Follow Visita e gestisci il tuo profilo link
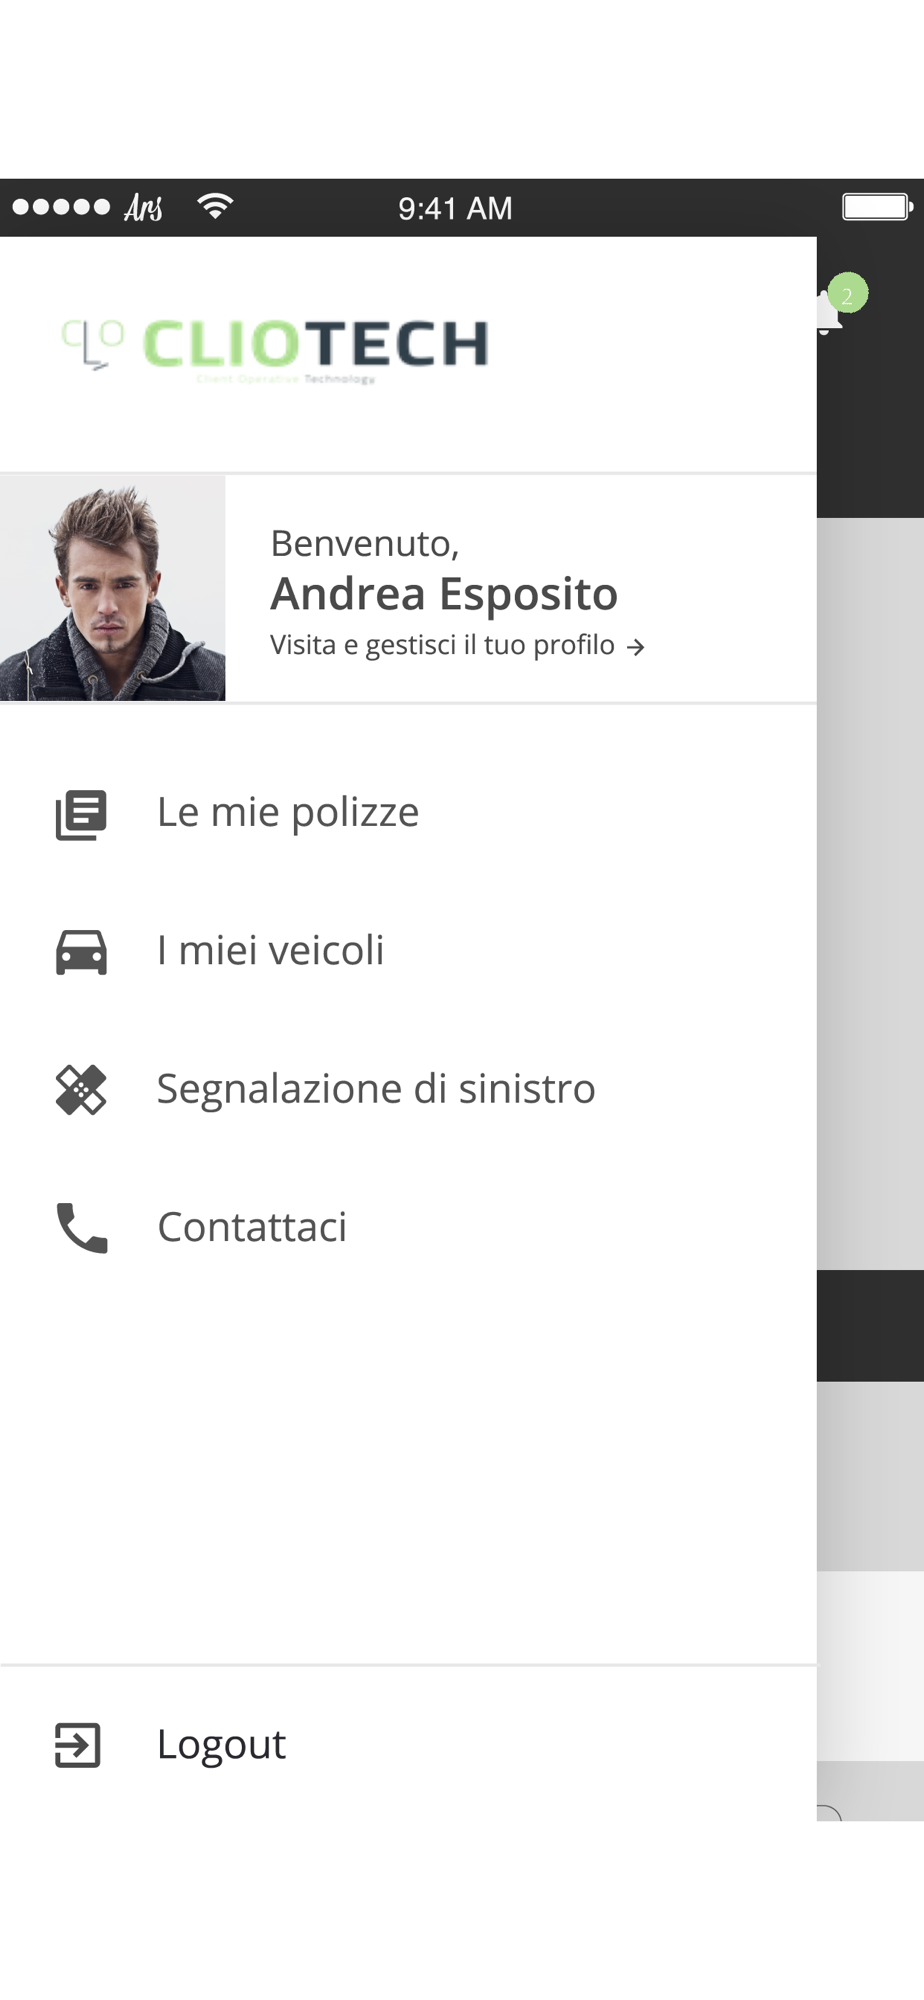This screenshot has width=924, height=2000. pyautogui.click(x=442, y=645)
